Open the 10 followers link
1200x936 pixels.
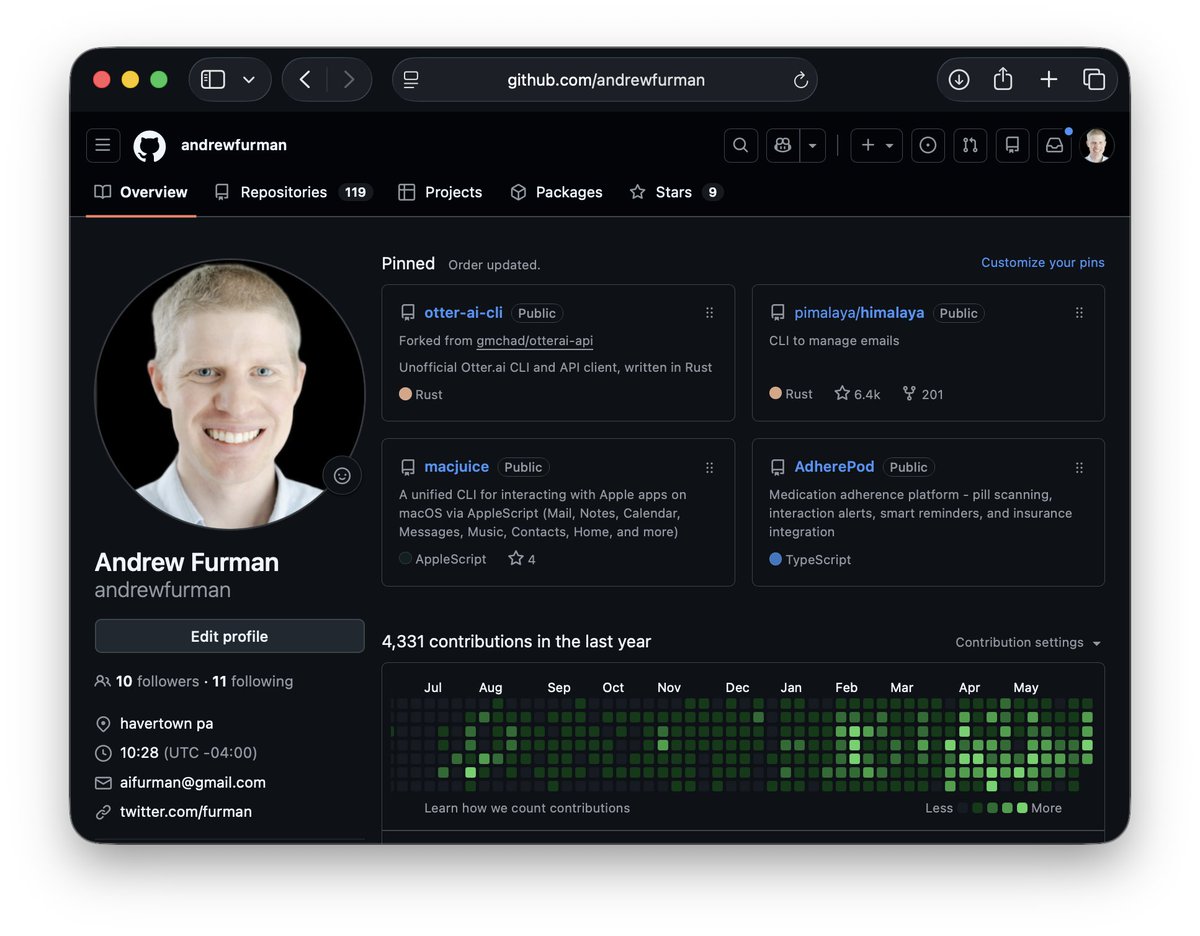pyautogui.click(x=157, y=681)
